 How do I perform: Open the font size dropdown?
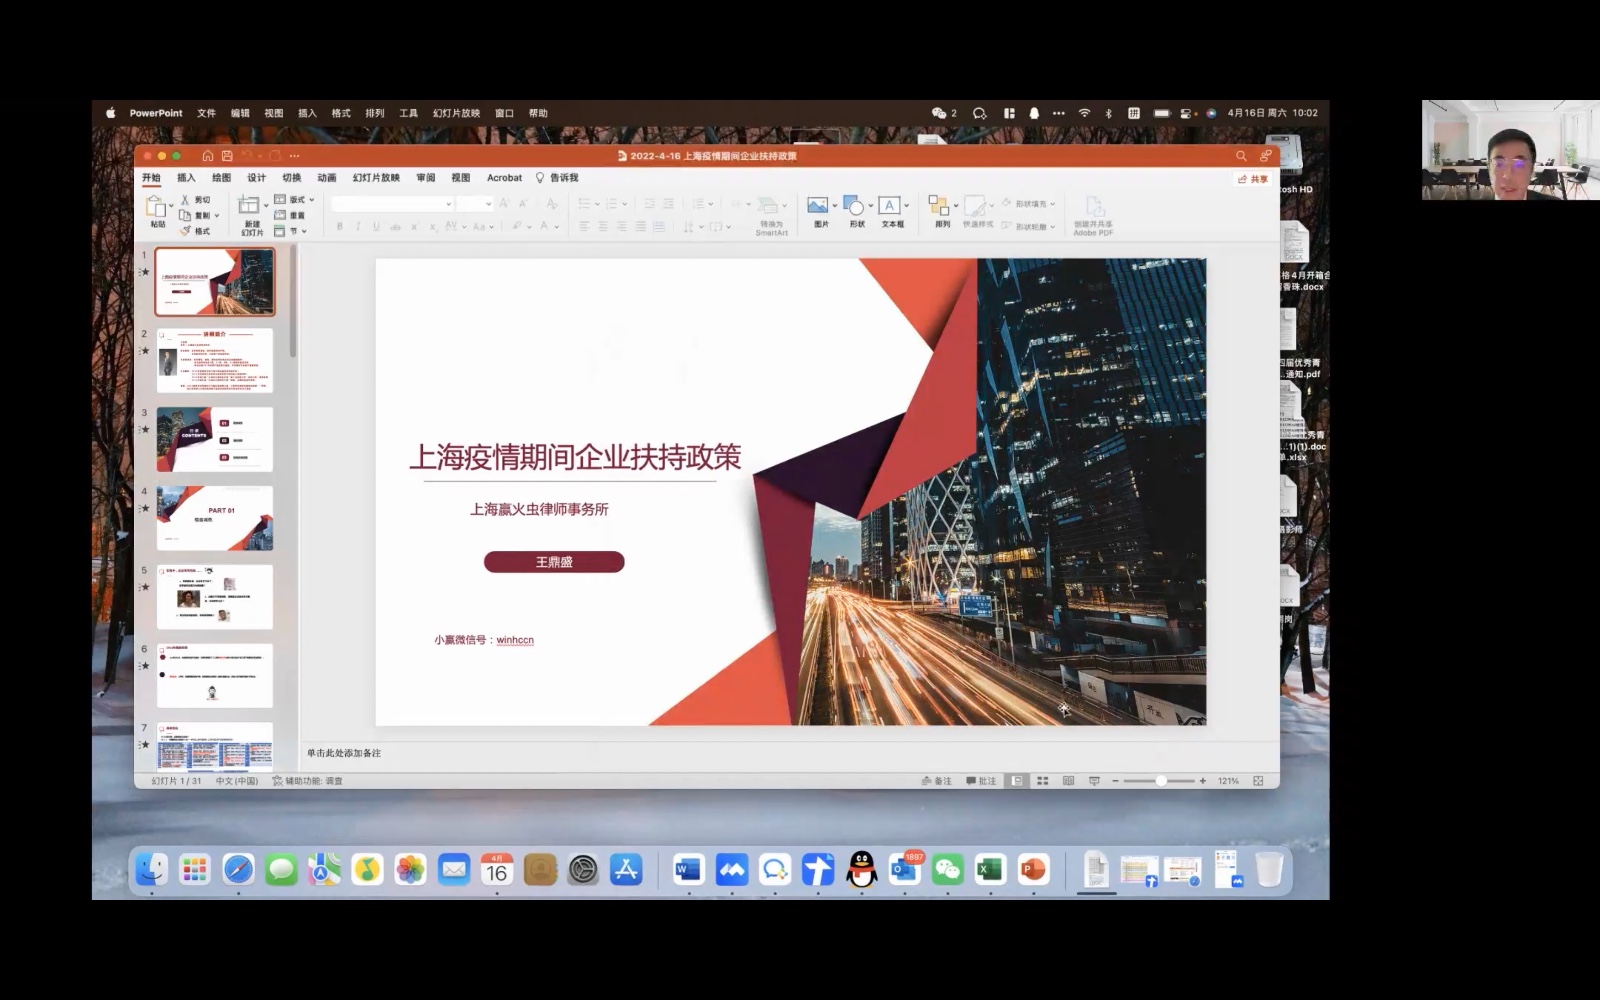[x=488, y=204]
